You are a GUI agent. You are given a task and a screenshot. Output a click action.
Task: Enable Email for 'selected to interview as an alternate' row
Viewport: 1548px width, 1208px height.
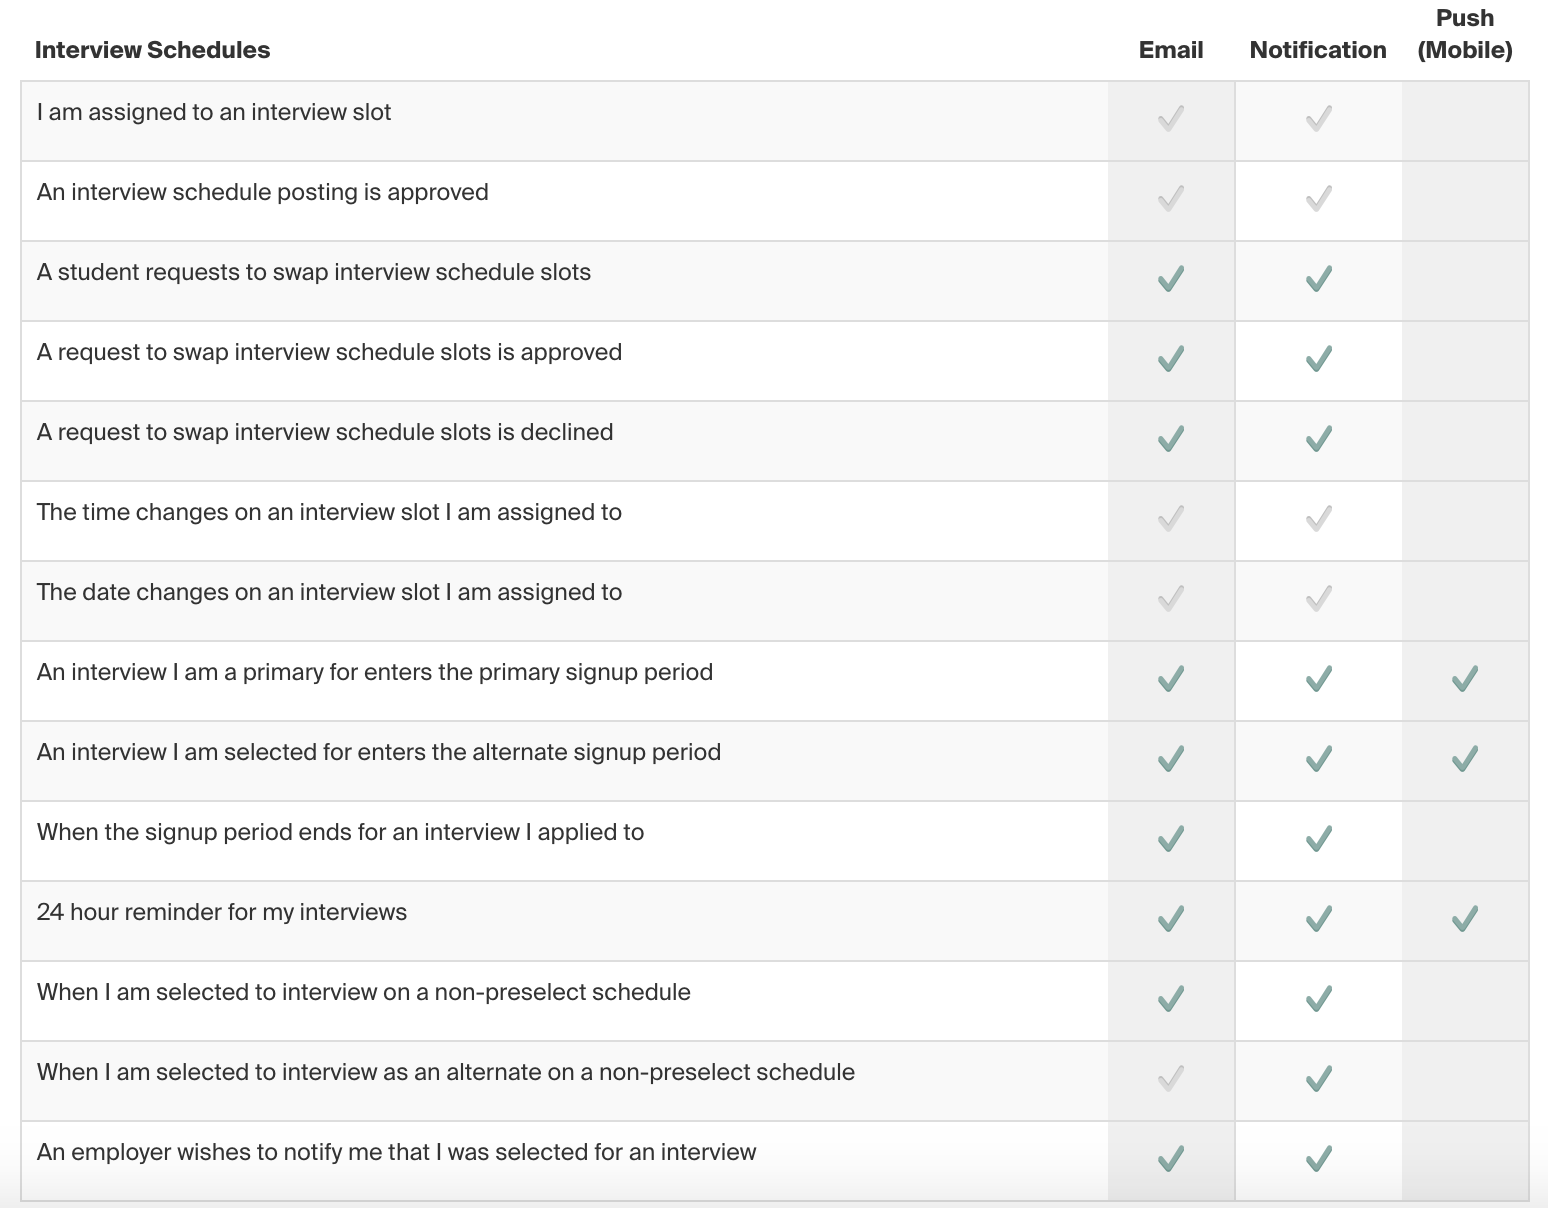1171,1078
